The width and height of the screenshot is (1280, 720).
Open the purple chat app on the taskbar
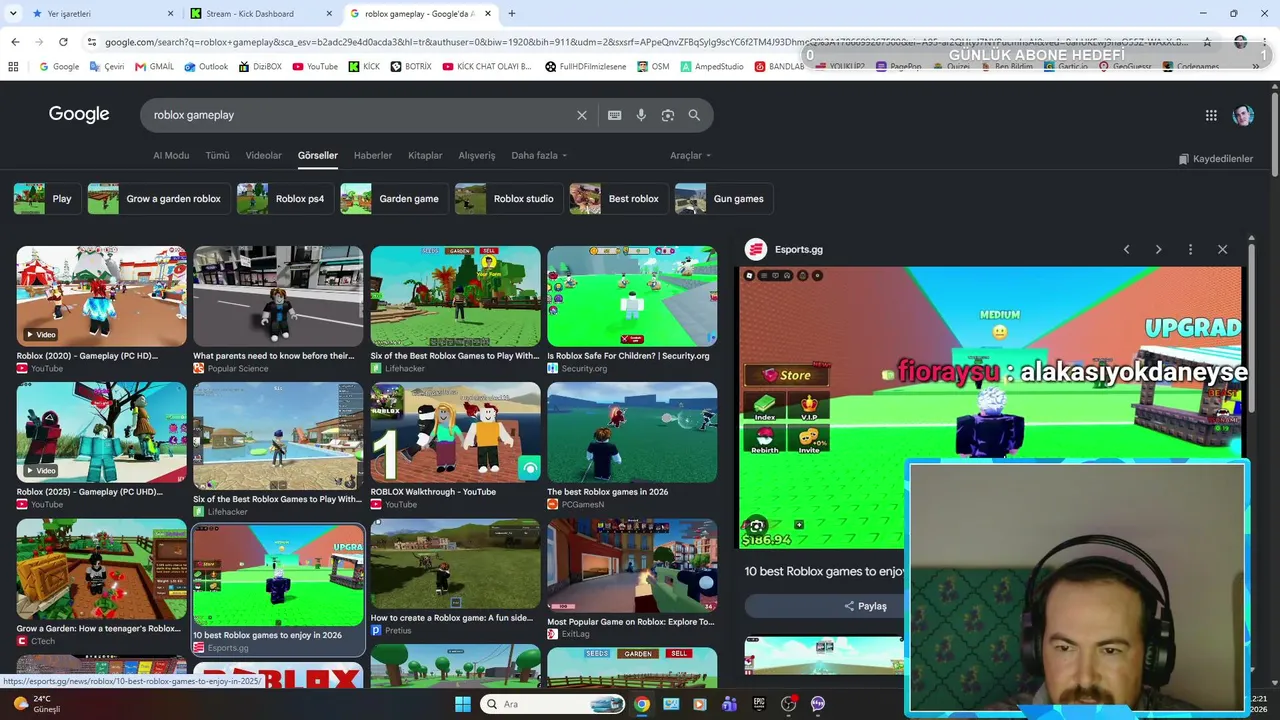point(818,704)
